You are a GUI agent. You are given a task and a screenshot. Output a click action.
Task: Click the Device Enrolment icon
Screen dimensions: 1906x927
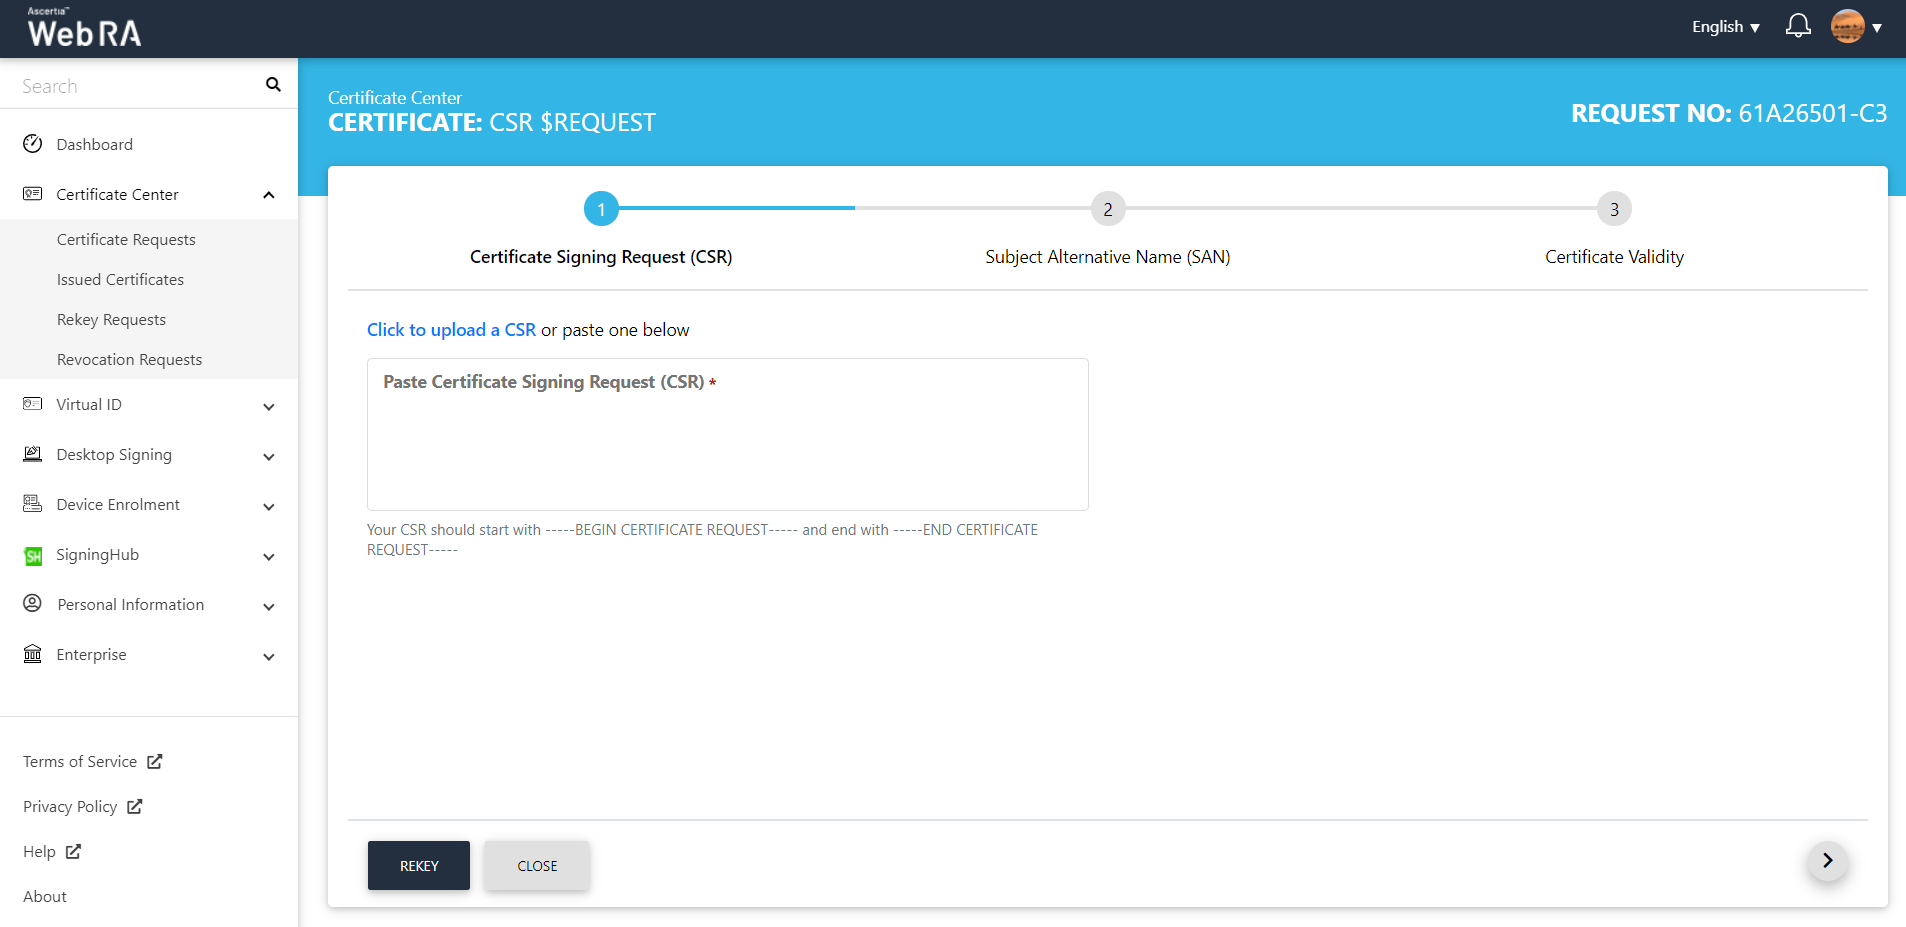click(x=33, y=504)
